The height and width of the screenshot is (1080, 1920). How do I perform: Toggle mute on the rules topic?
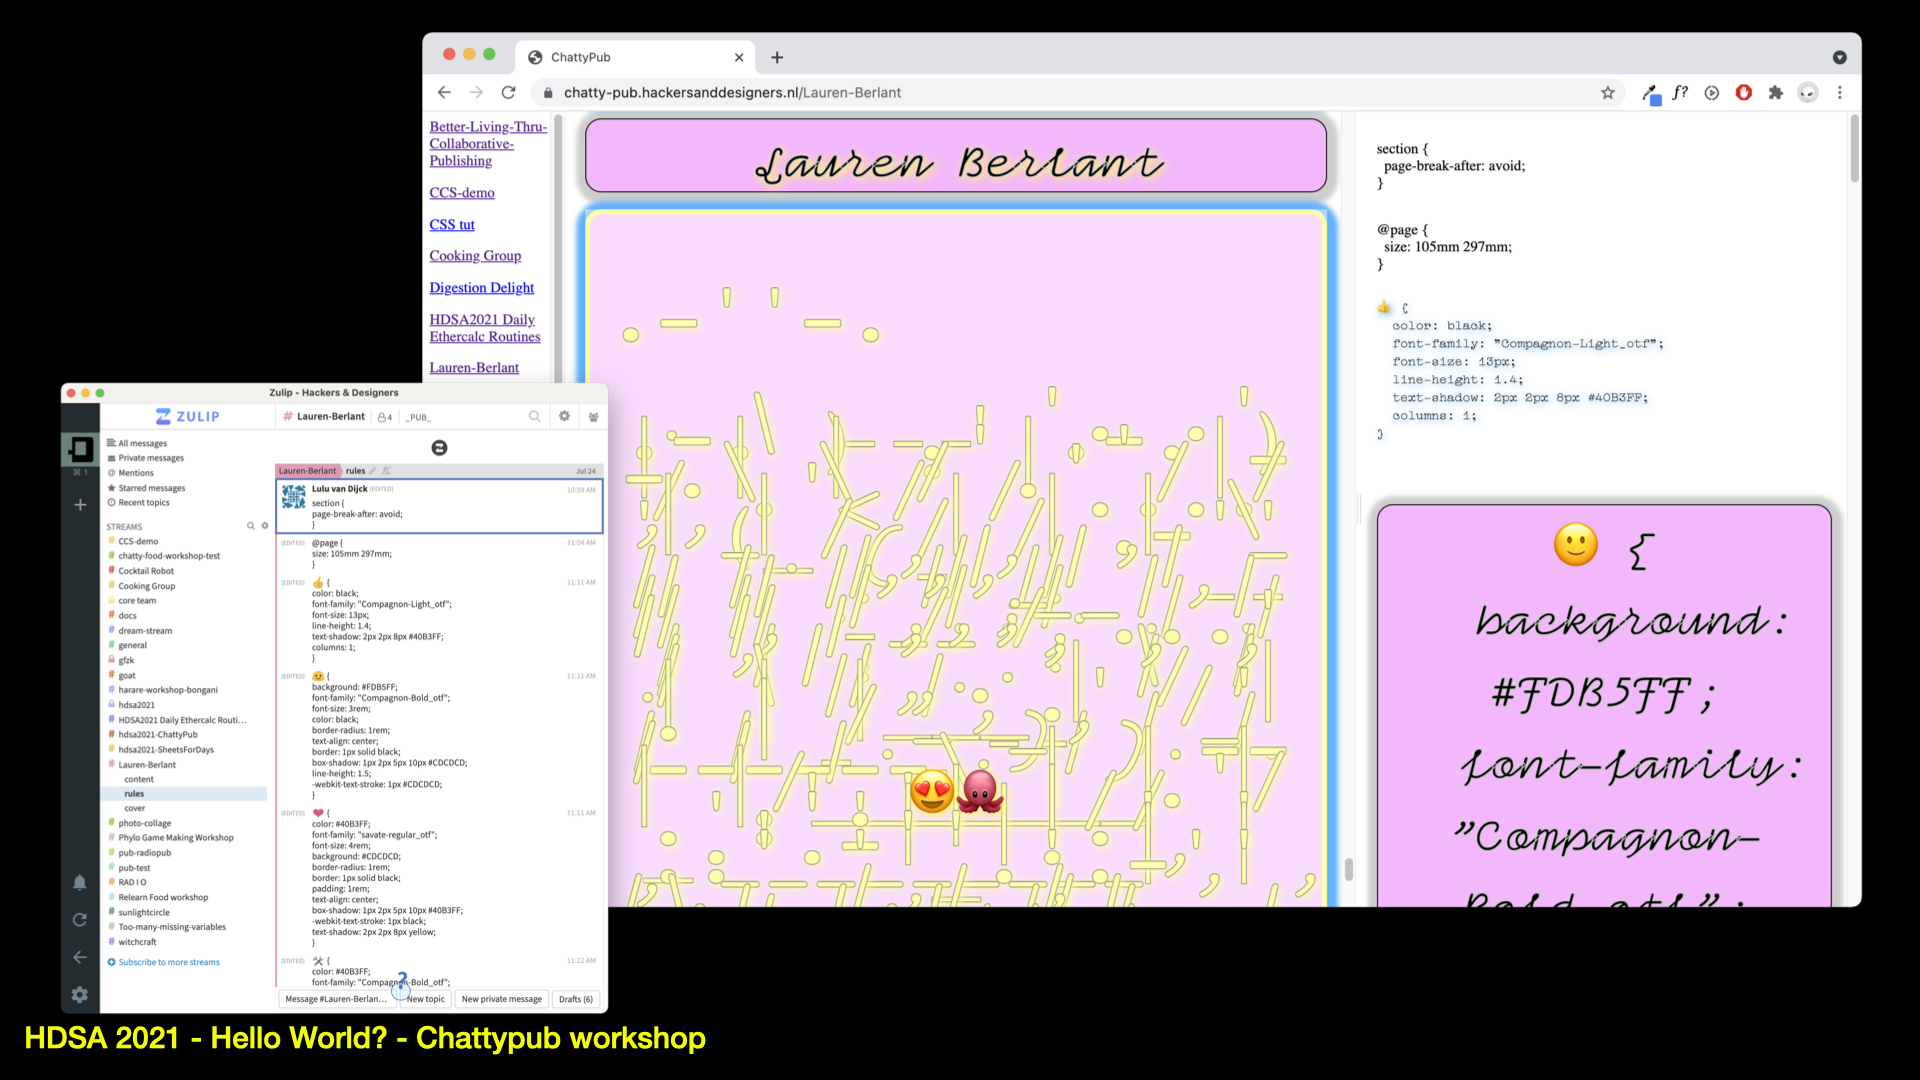386,470
